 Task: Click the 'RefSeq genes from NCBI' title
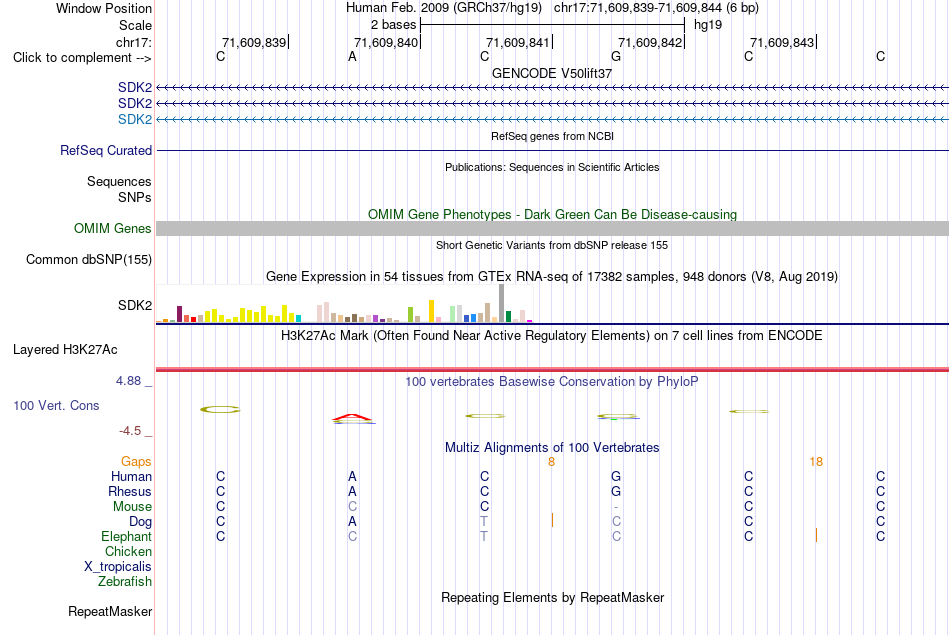[552, 136]
